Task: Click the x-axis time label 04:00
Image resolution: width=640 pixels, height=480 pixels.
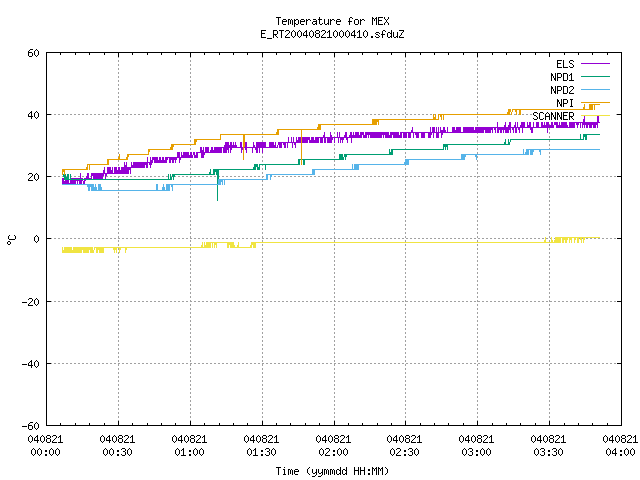Action: 620,452
